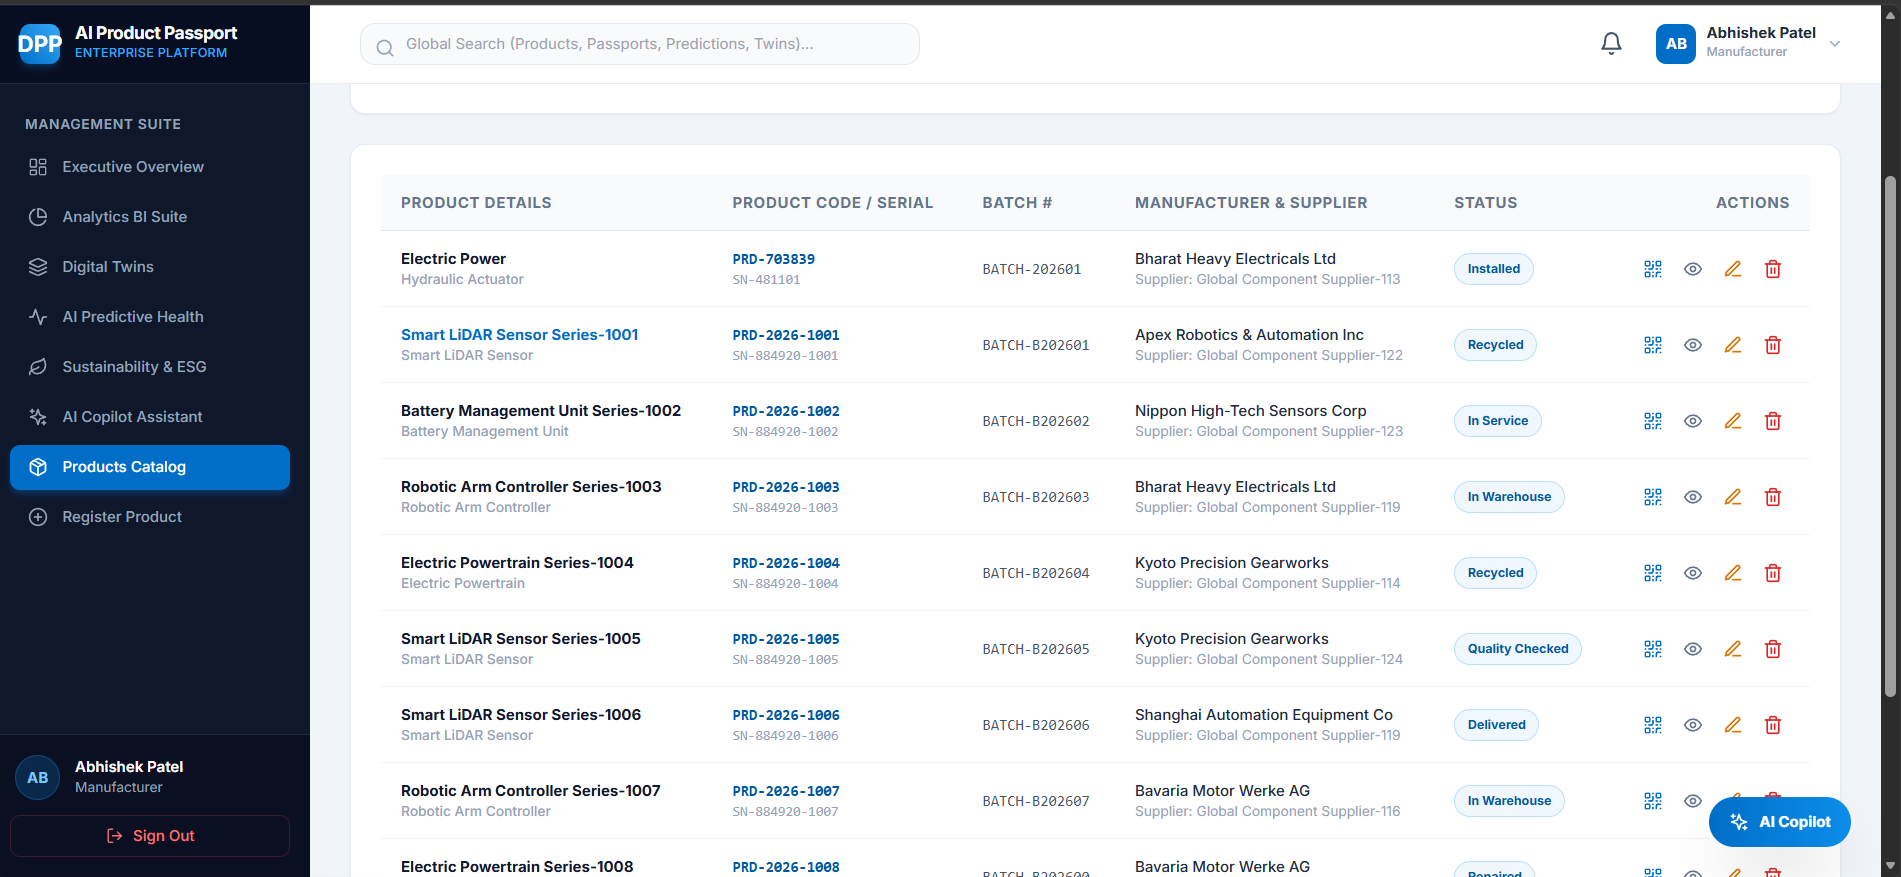Delete the Electric Power product
1901x877 pixels.
[x=1773, y=269]
